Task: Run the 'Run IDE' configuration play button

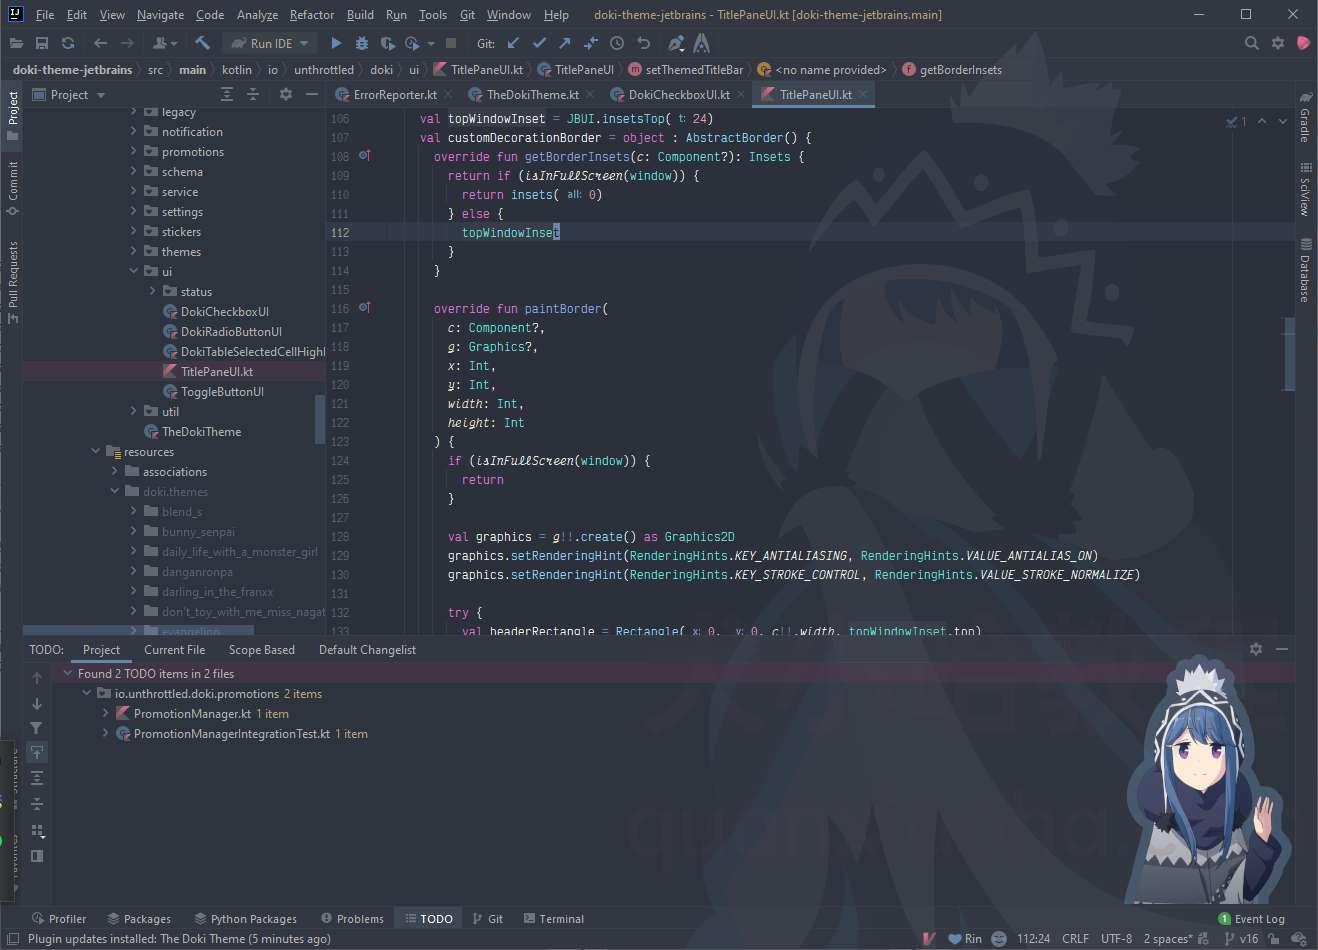Action: tap(336, 43)
